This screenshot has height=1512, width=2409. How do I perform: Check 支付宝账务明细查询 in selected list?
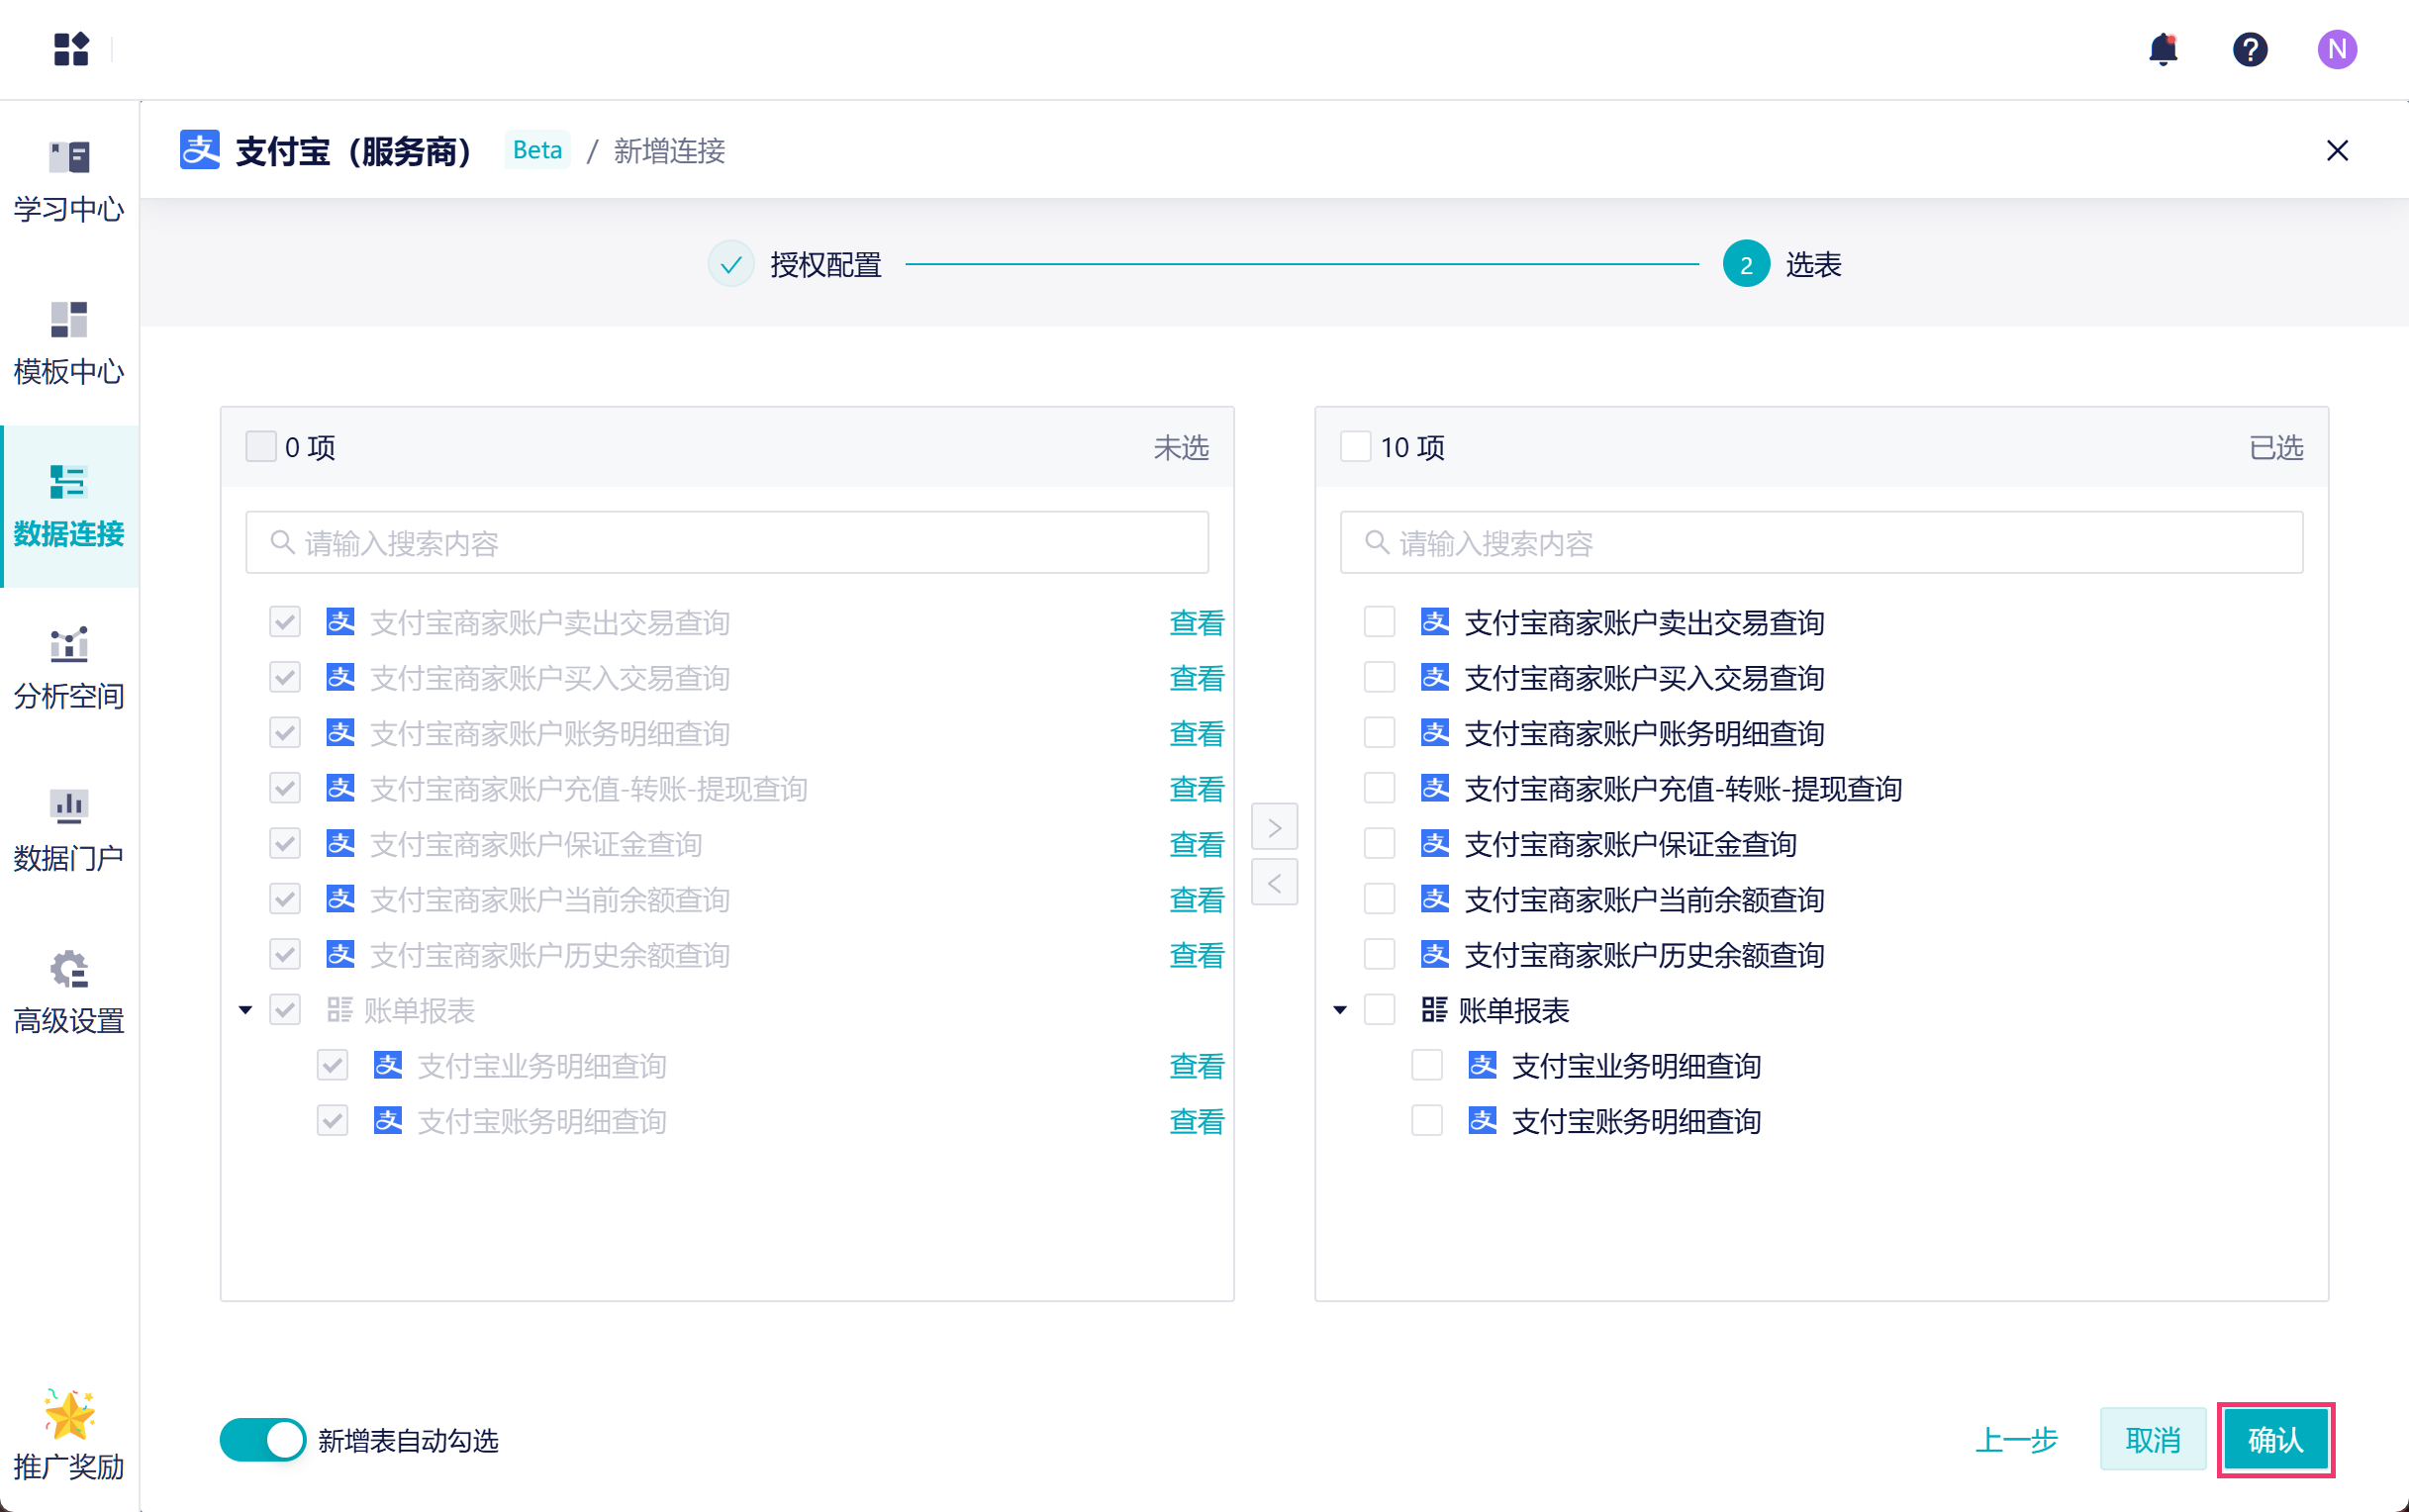click(x=1426, y=1121)
